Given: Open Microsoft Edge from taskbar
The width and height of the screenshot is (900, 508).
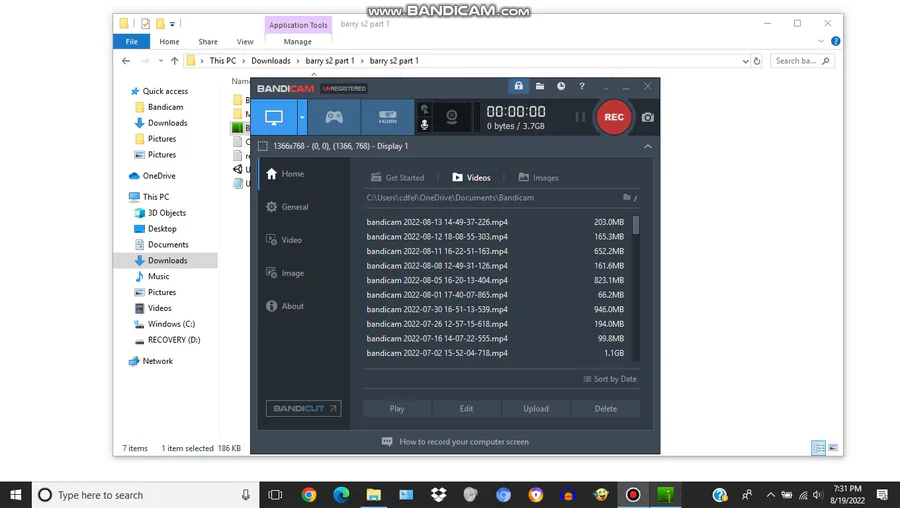Looking at the screenshot, I should pos(341,495).
